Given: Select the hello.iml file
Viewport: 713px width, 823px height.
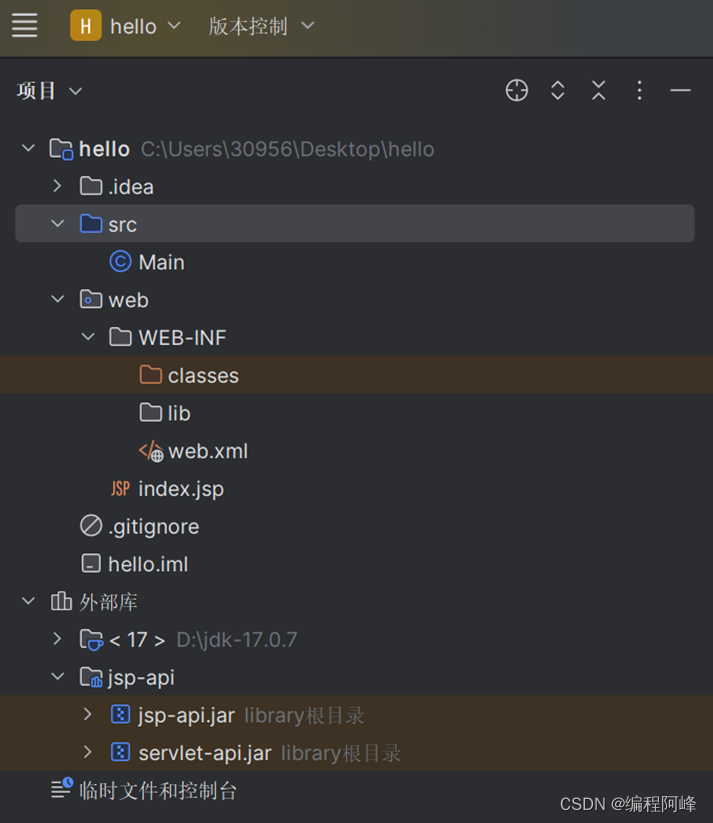Looking at the screenshot, I should click(x=148, y=564).
